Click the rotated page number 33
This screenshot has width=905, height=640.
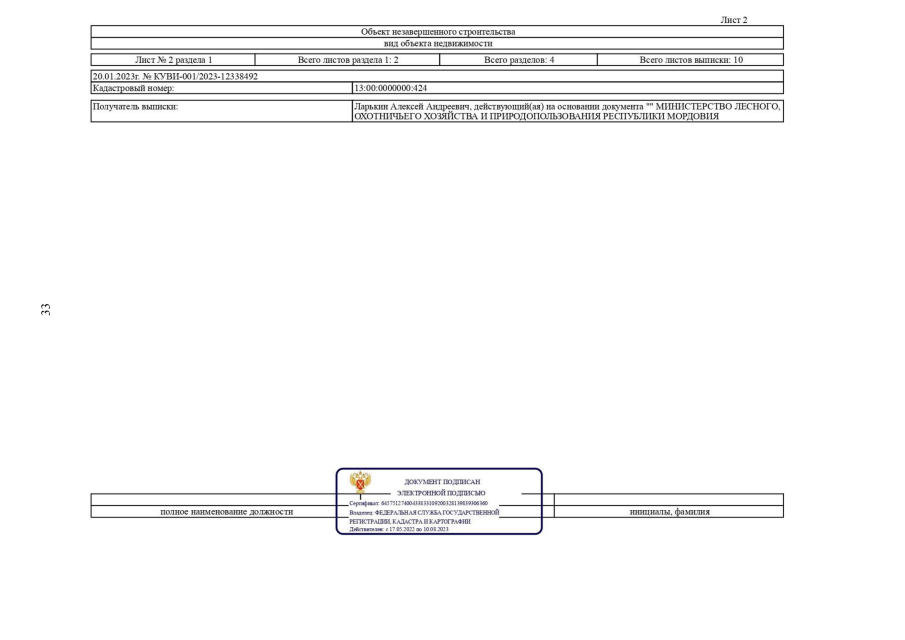[45, 310]
